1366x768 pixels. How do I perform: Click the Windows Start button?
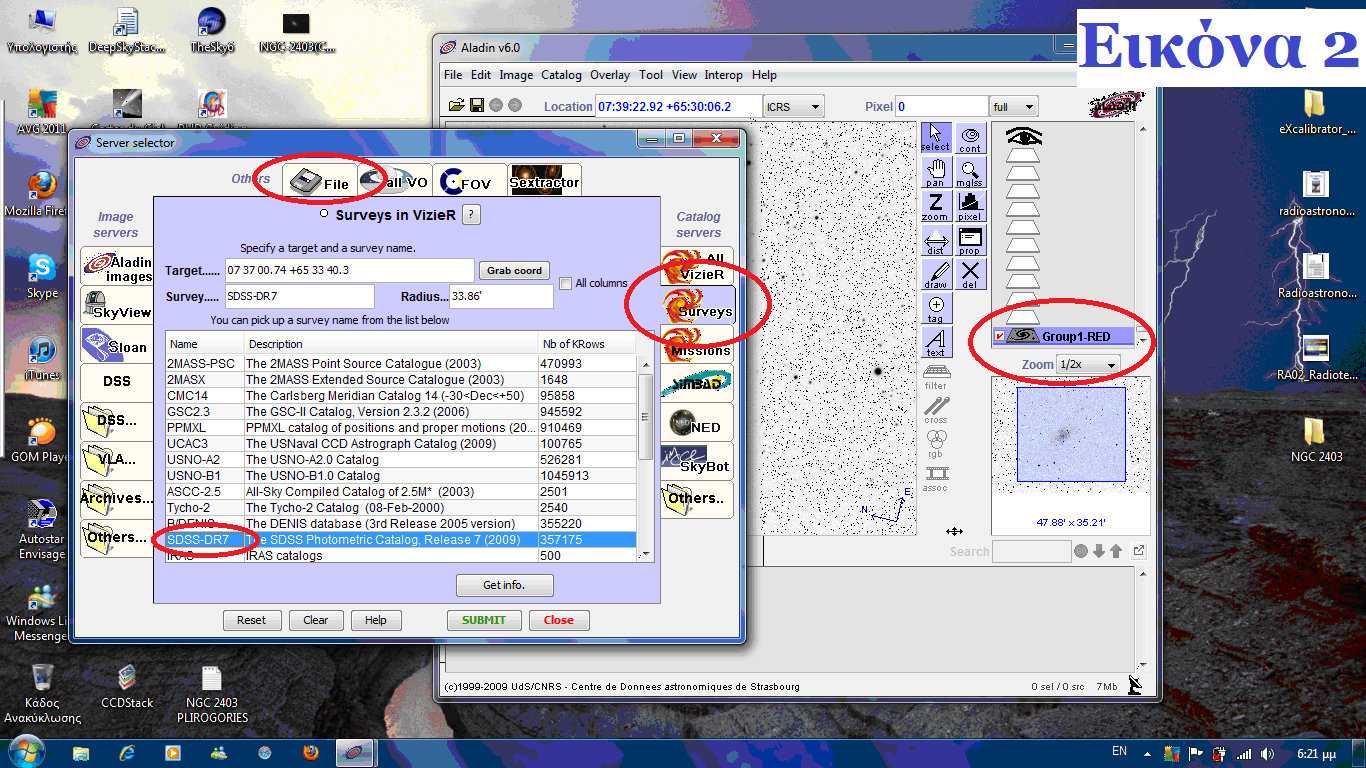25,751
